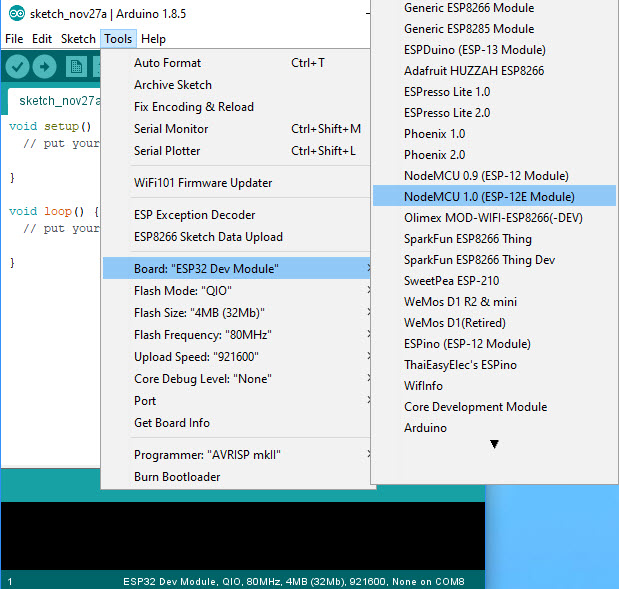Select Generic ESP8285 Module board
The height and width of the screenshot is (589, 619).
click(494, 29)
